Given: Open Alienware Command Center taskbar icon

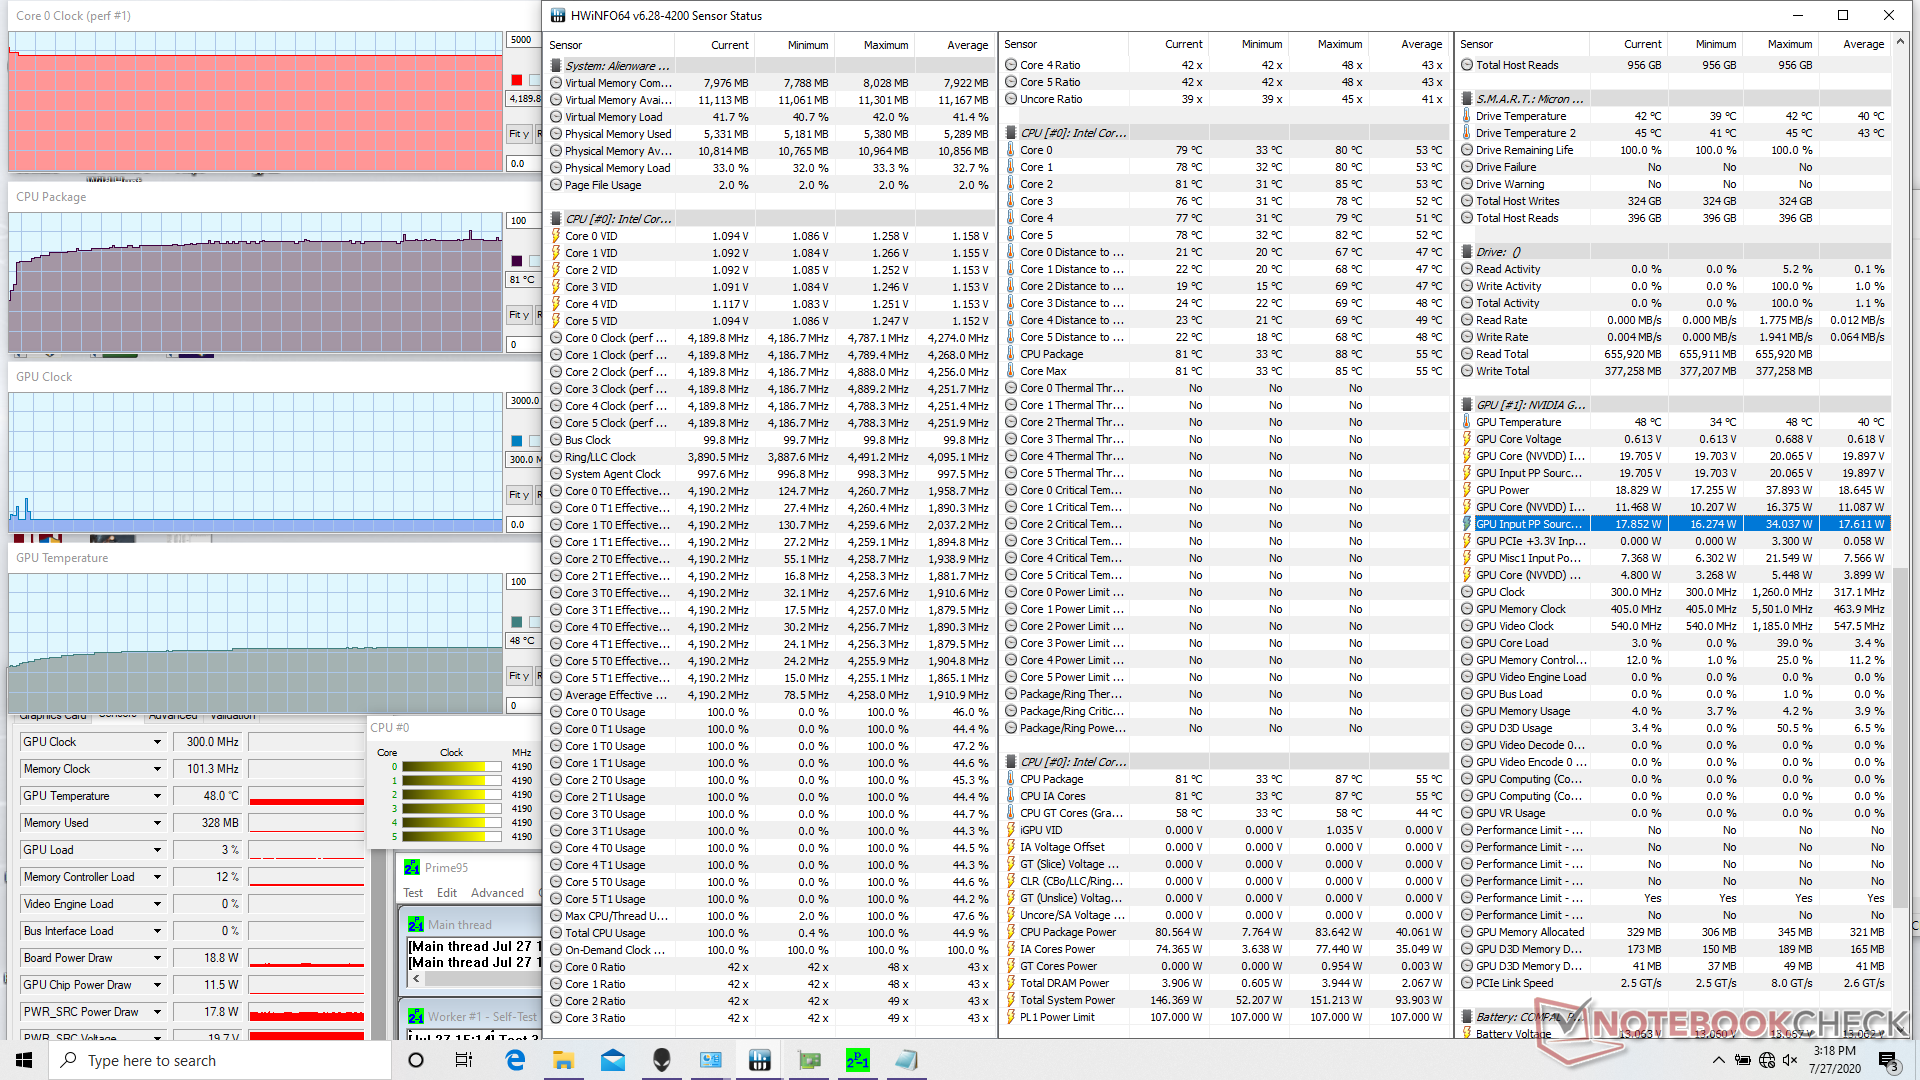Looking at the screenshot, I should coord(661,1060).
